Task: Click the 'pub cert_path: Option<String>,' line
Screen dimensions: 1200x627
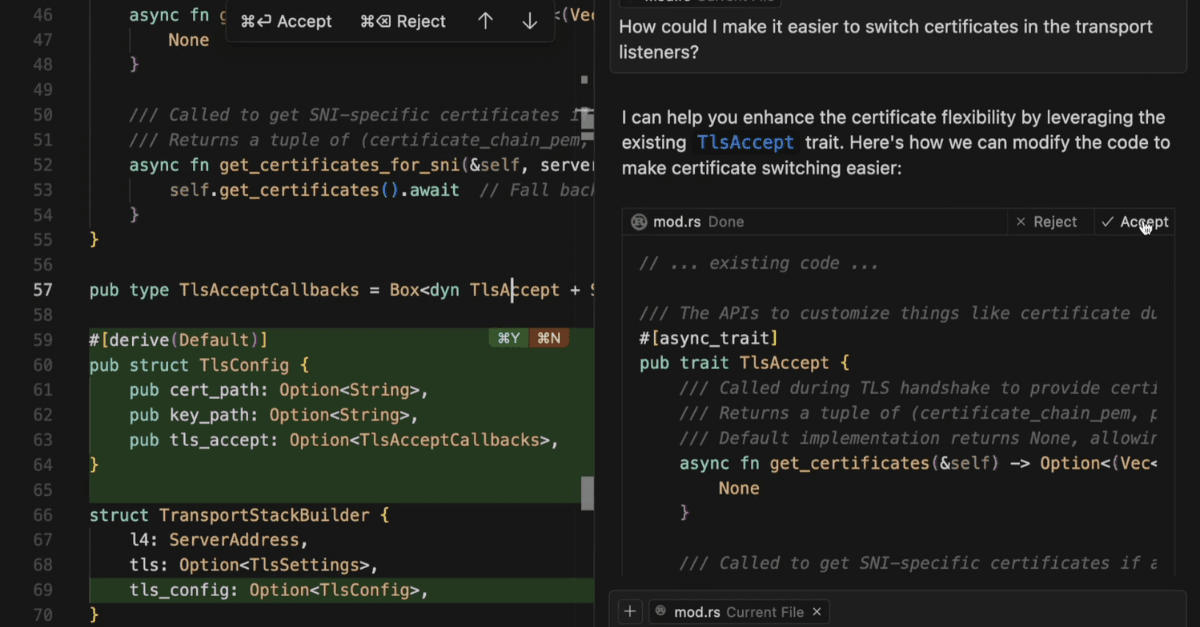Action: 279,390
